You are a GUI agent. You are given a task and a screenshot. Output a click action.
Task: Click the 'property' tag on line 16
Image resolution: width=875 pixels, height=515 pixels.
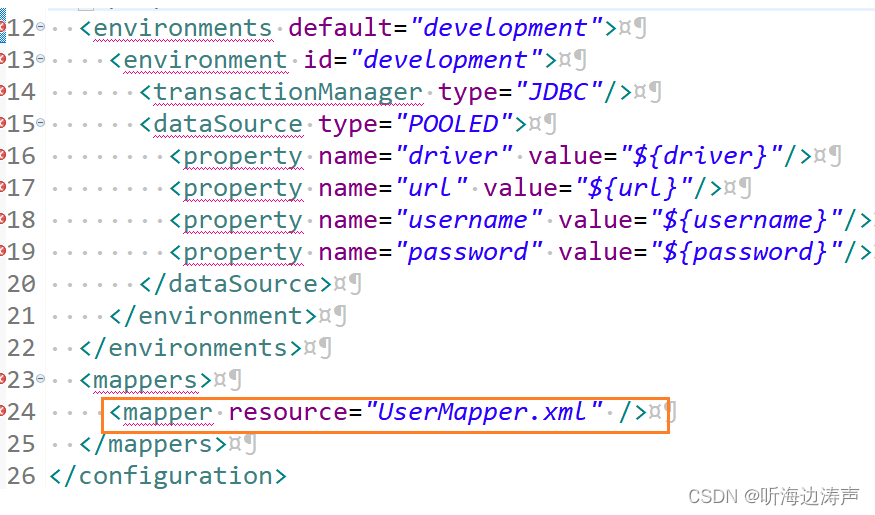click(243, 157)
